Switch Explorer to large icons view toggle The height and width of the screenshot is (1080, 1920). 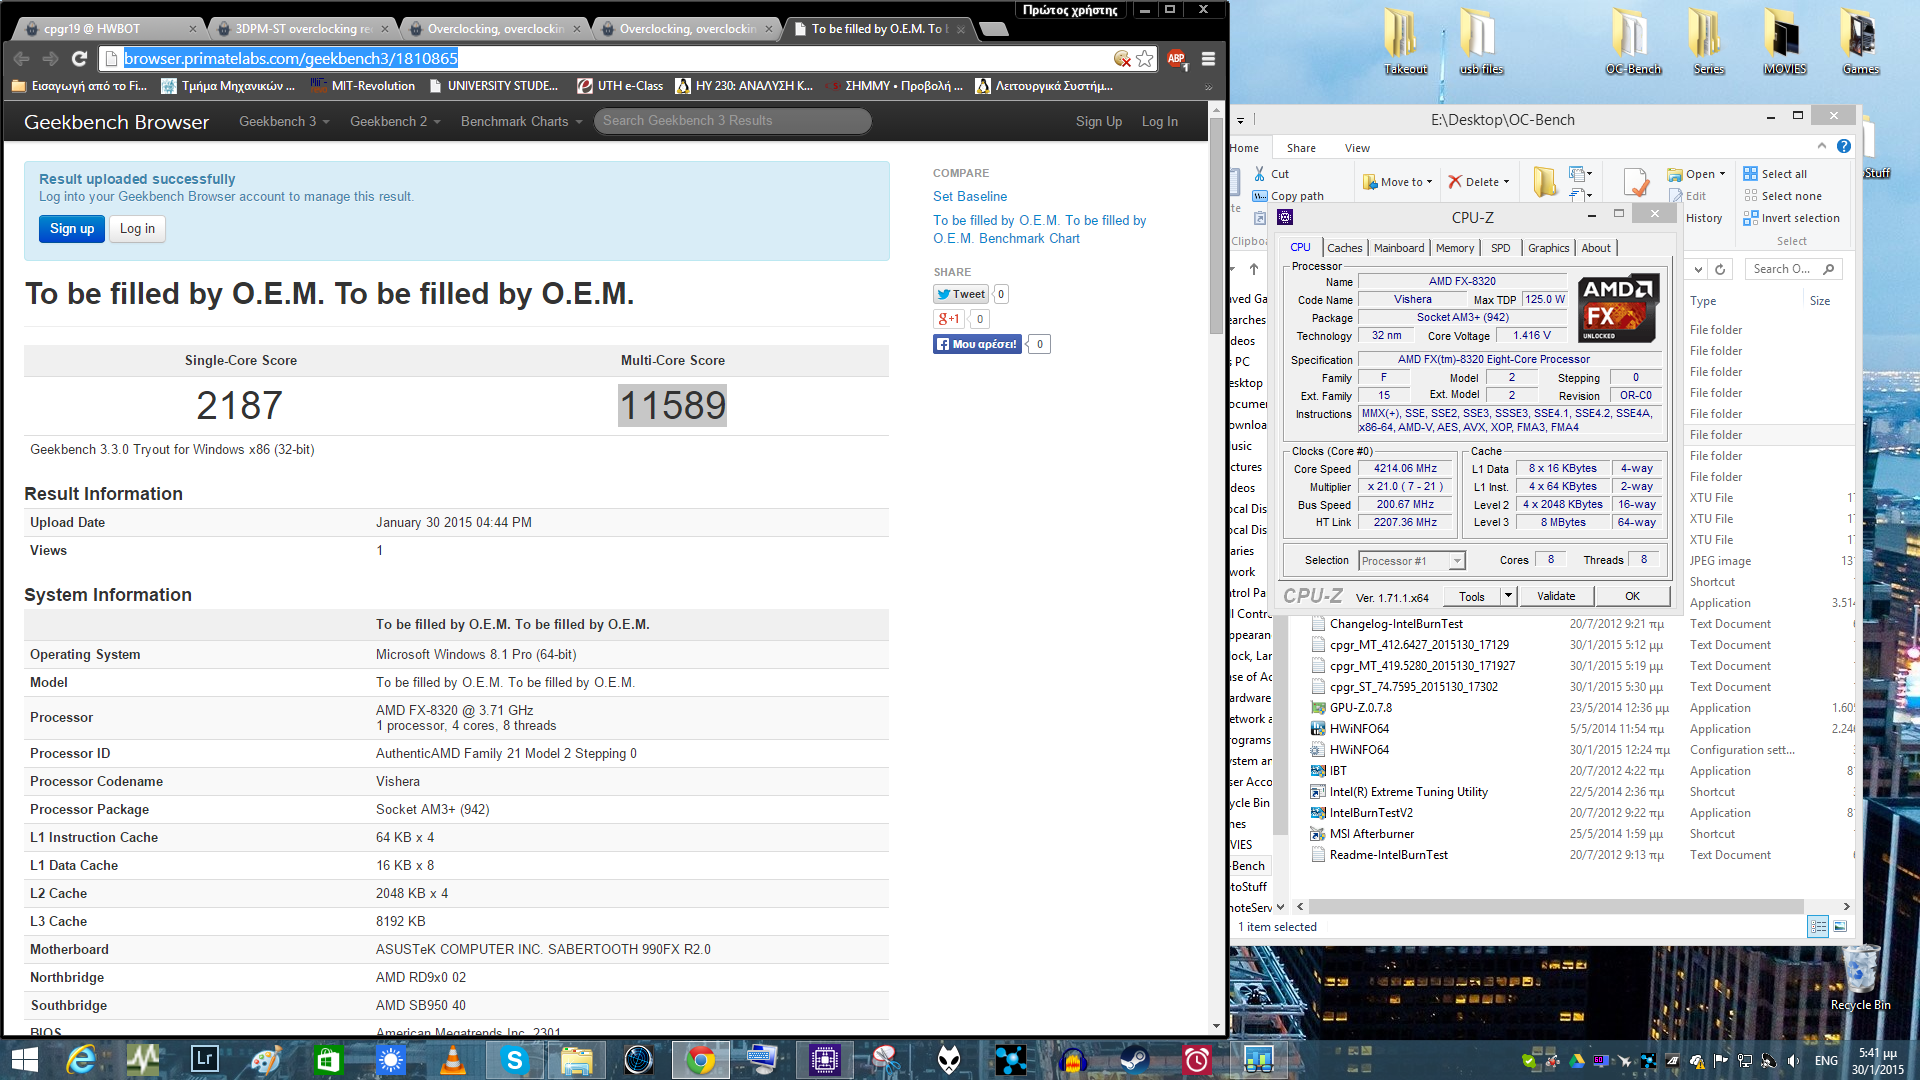1840,927
